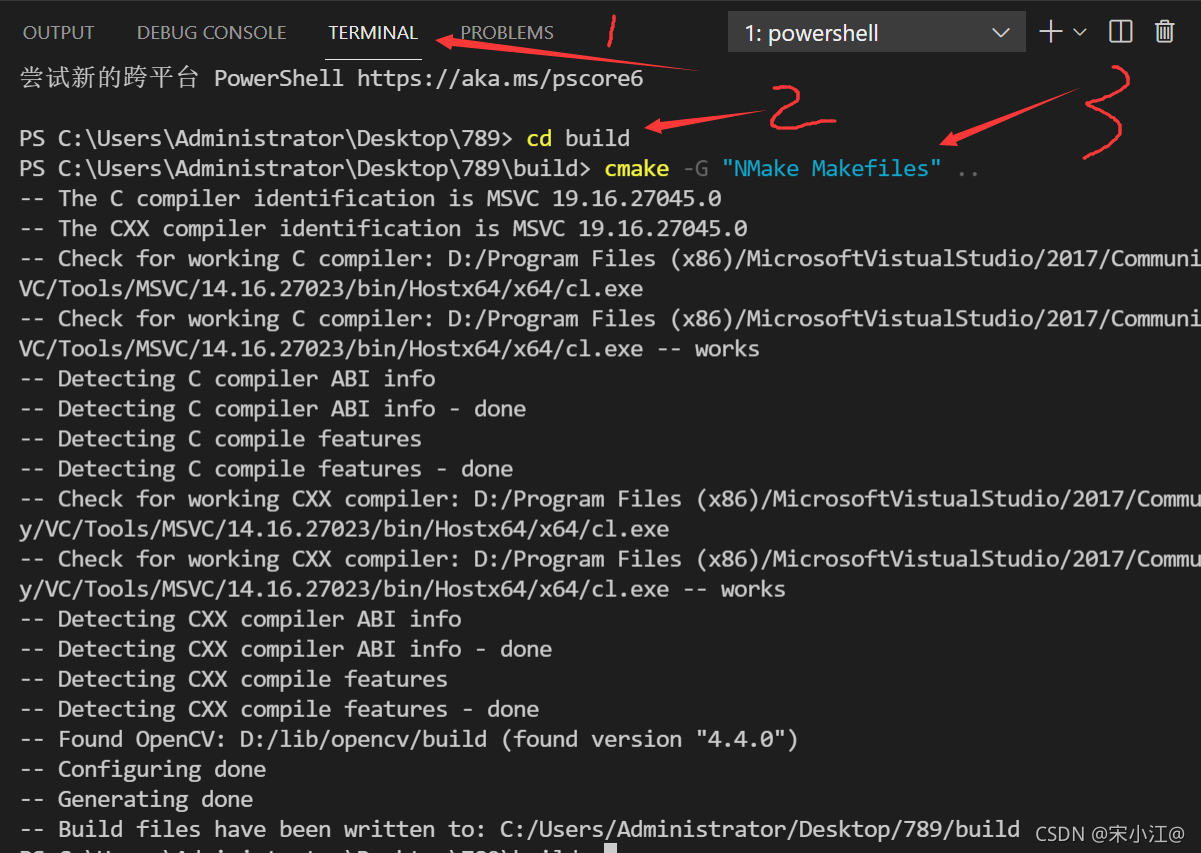Screen dimensions: 1201x853
Task: Click 'Detecting CXX compile features - done' line
Action: coord(279,708)
